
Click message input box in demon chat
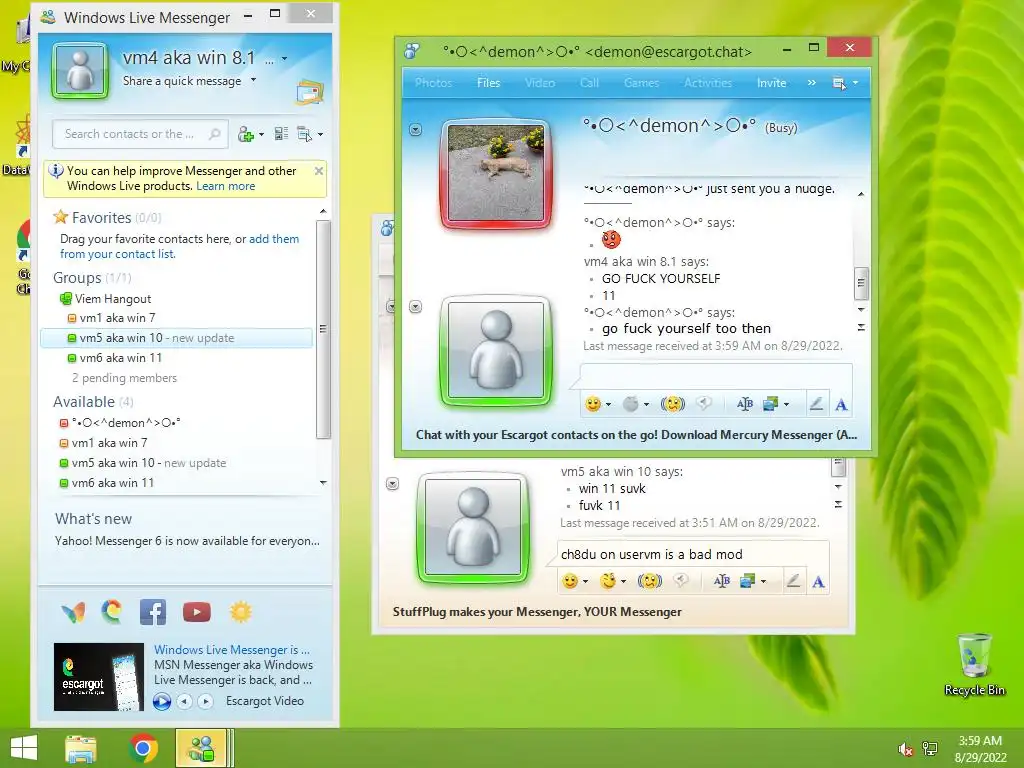[x=716, y=378]
